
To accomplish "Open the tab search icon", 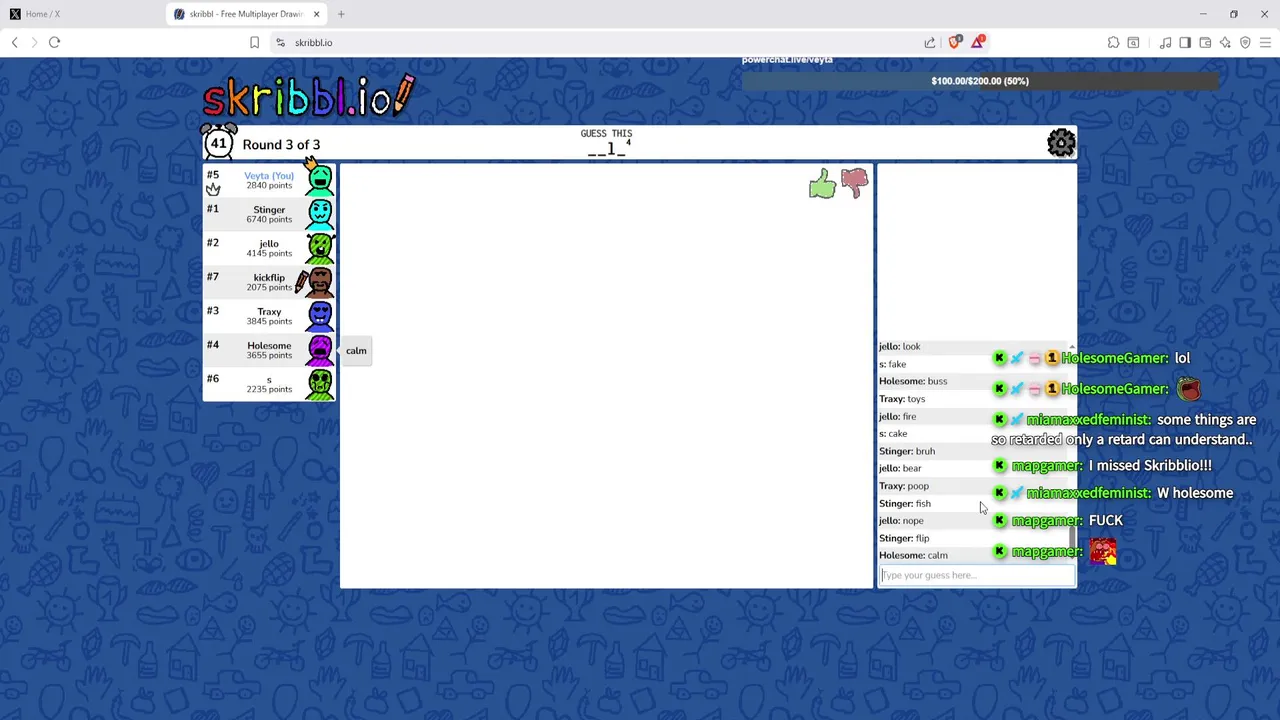I will [x=1133, y=42].
